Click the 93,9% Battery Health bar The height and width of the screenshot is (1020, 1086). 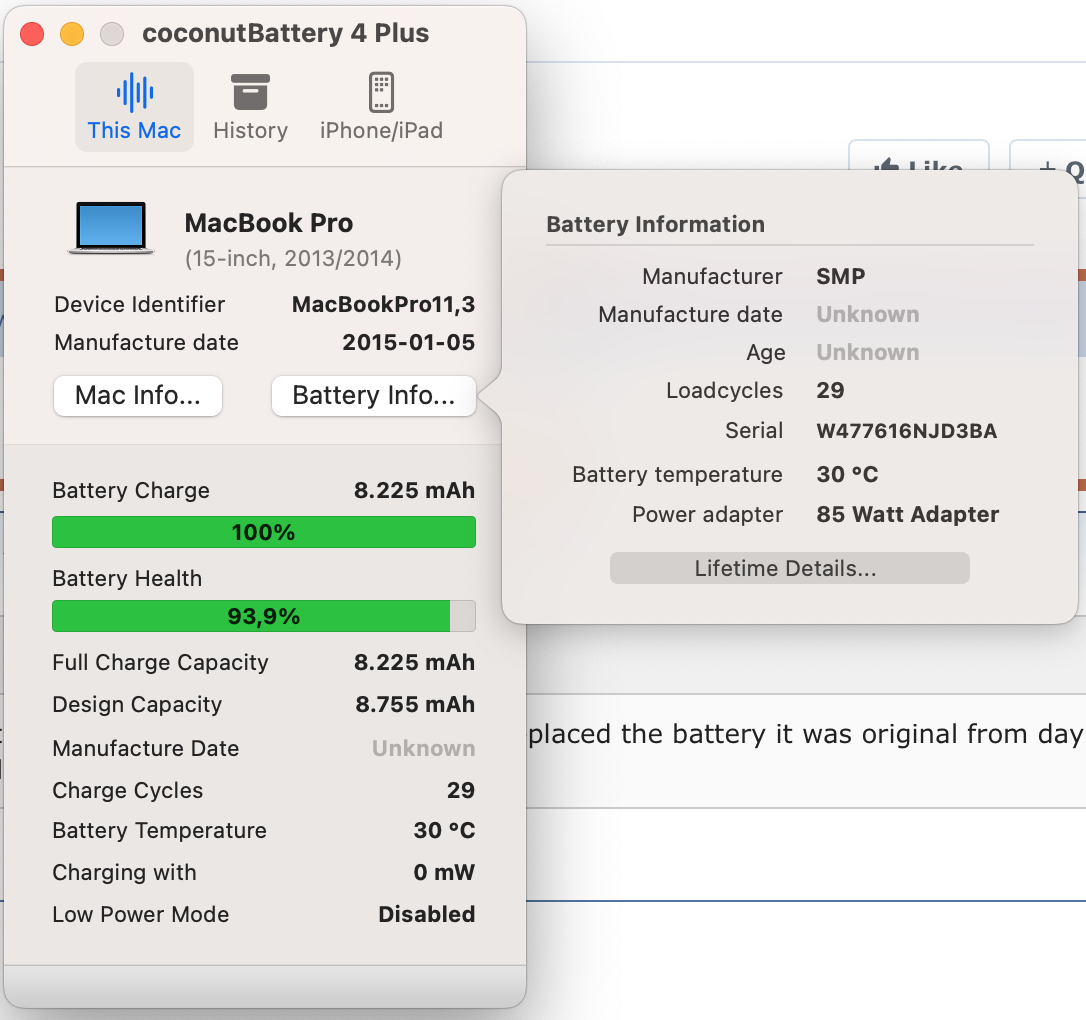click(263, 617)
